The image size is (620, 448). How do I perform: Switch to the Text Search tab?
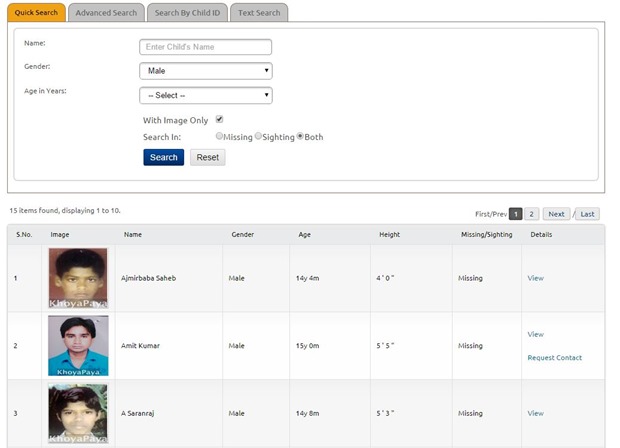click(259, 13)
